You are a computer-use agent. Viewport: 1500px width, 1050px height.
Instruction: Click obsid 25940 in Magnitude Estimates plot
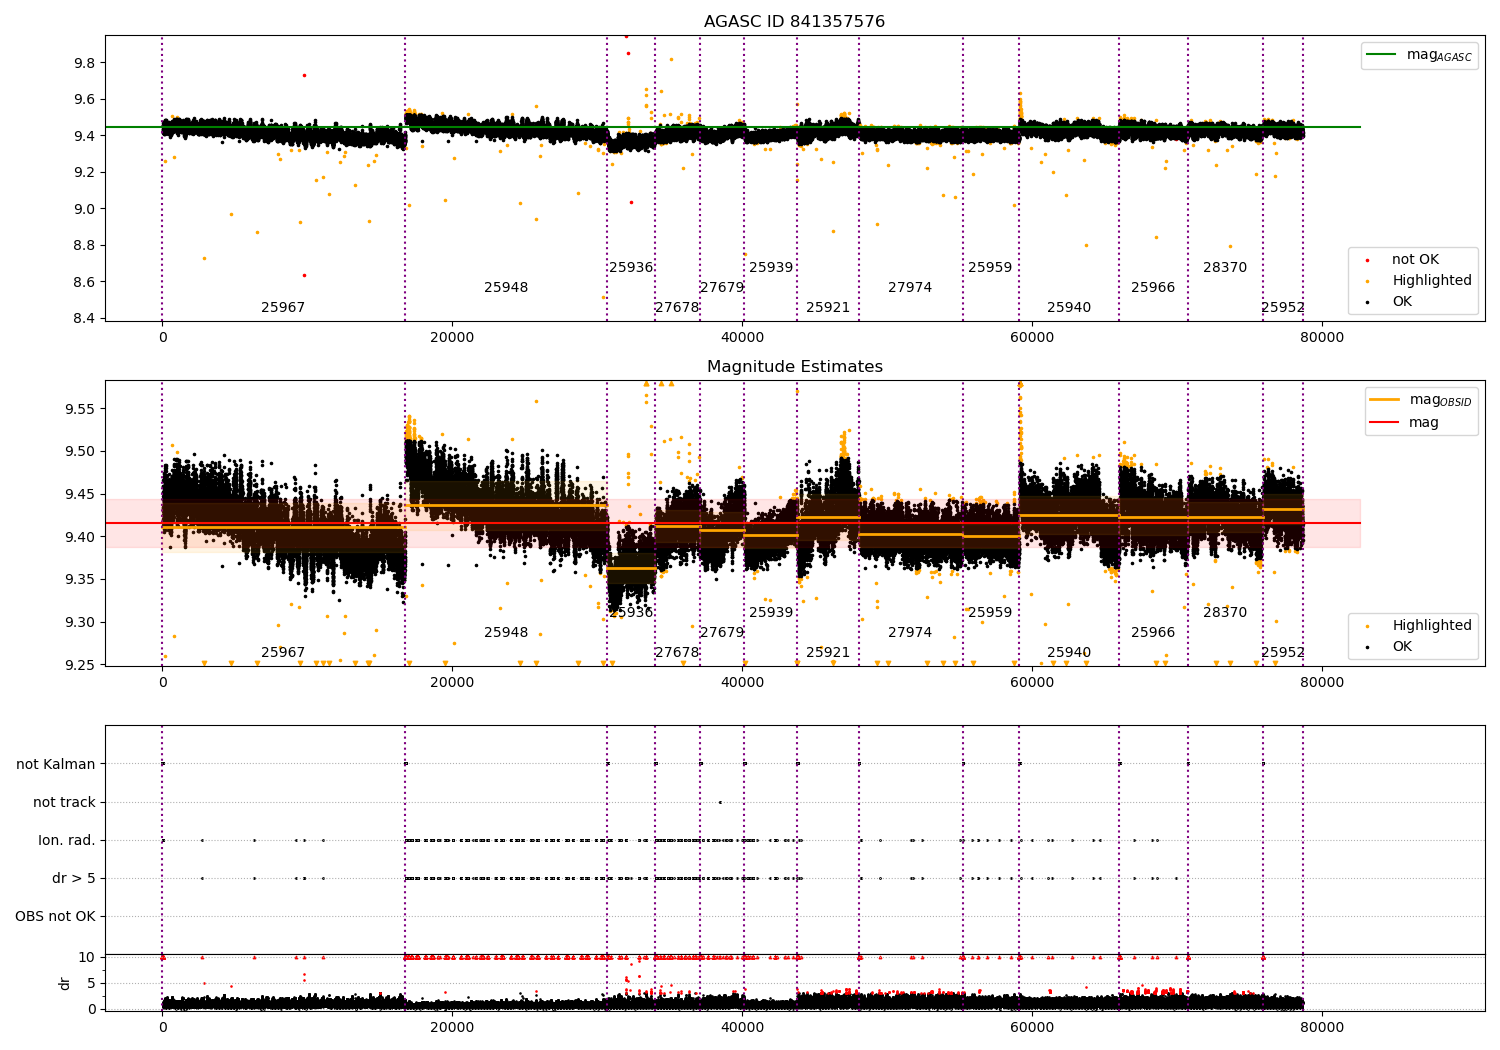click(x=1069, y=653)
